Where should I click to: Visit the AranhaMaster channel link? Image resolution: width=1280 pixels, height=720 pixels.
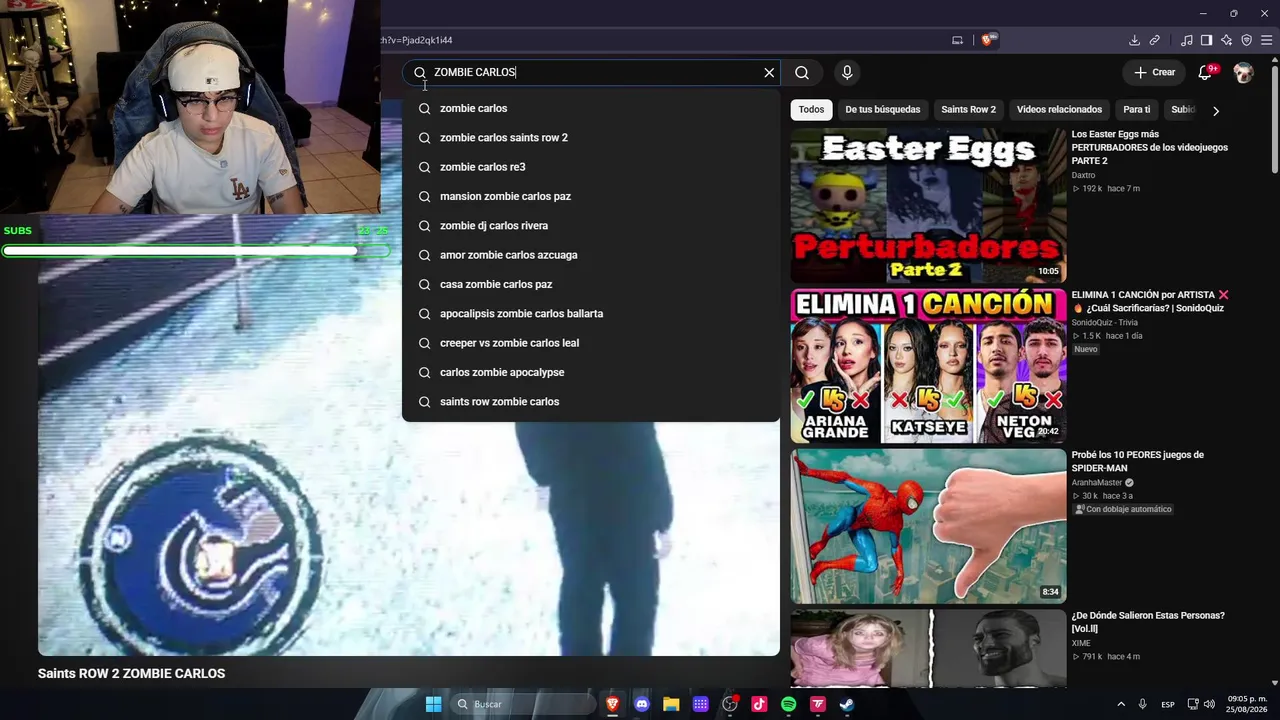[x=1098, y=482]
